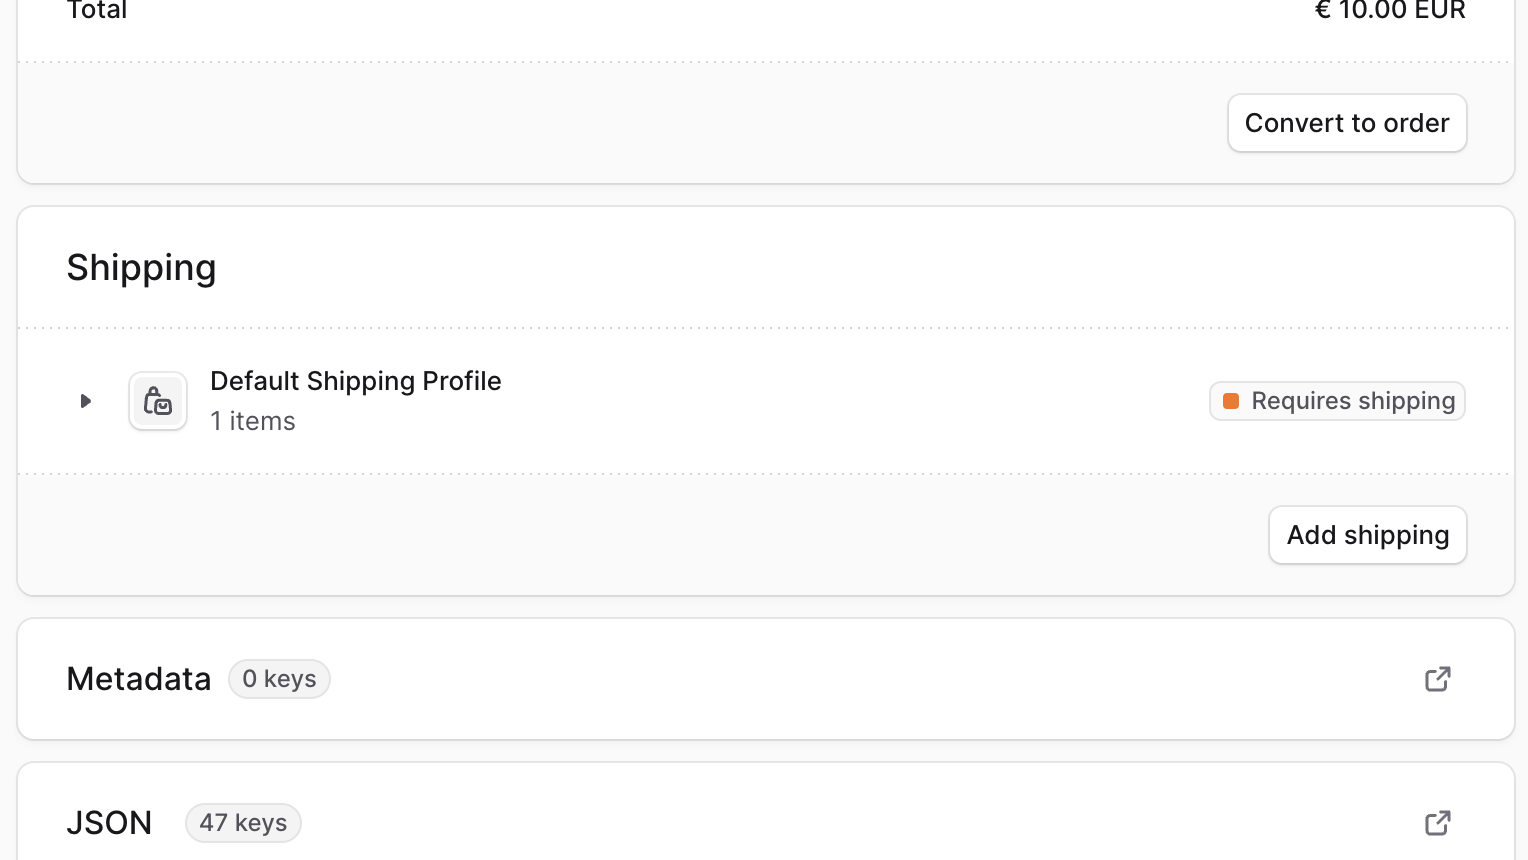Click the Add shipping button
The height and width of the screenshot is (860, 1528).
point(1367,535)
